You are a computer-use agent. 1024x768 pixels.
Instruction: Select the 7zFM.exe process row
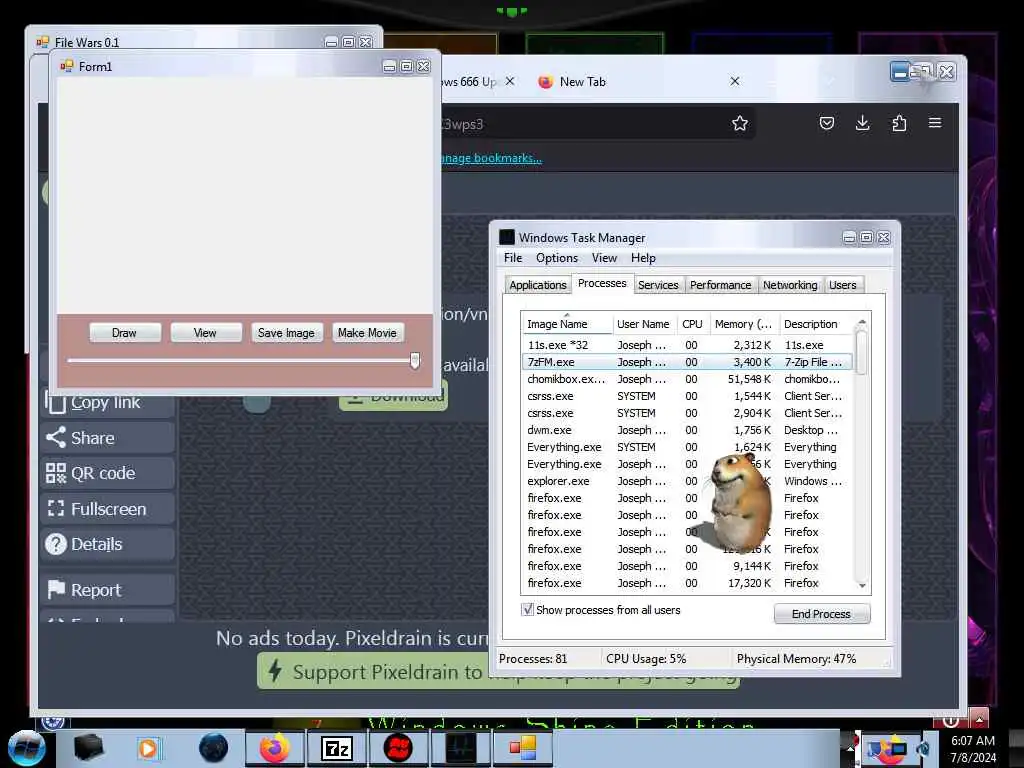(x=687, y=362)
